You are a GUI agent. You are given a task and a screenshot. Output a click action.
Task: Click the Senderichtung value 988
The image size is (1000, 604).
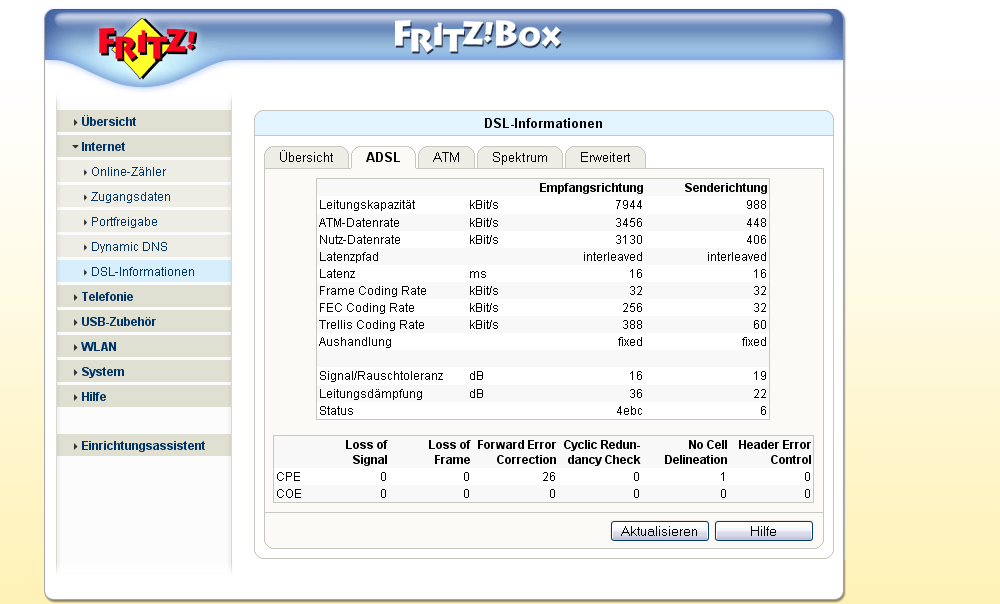(x=756, y=205)
